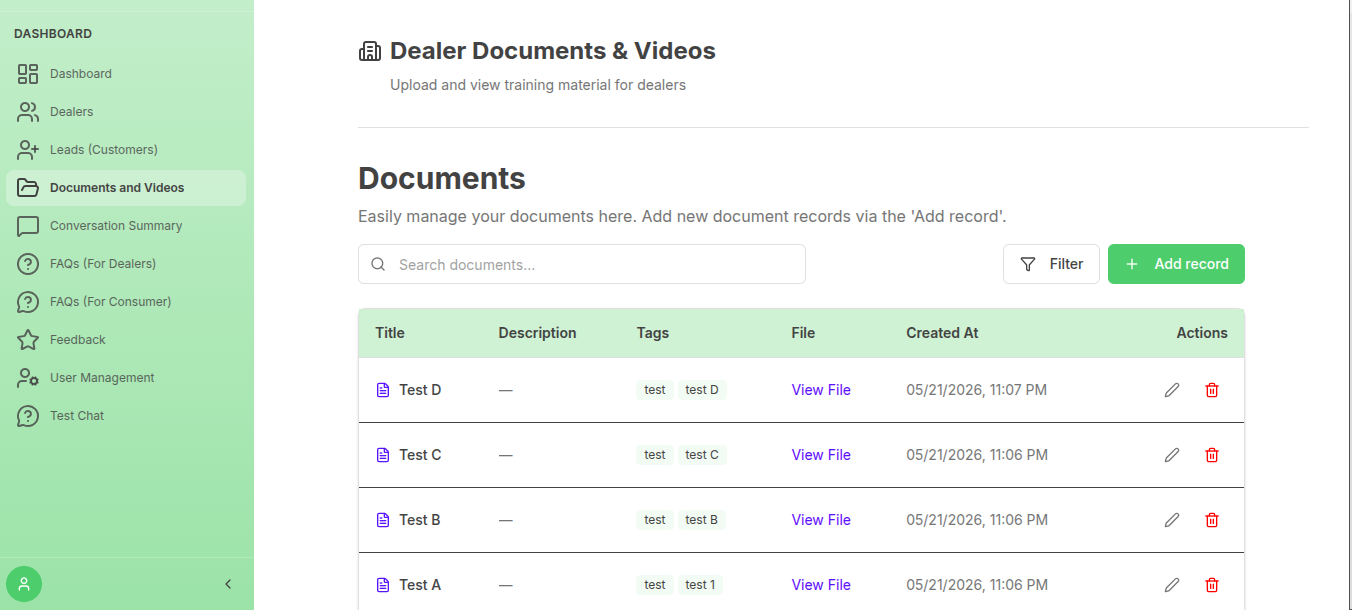Click the Dashboard grid icon in sidebar
The image size is (1352, 610).
[x=28, y=74]
